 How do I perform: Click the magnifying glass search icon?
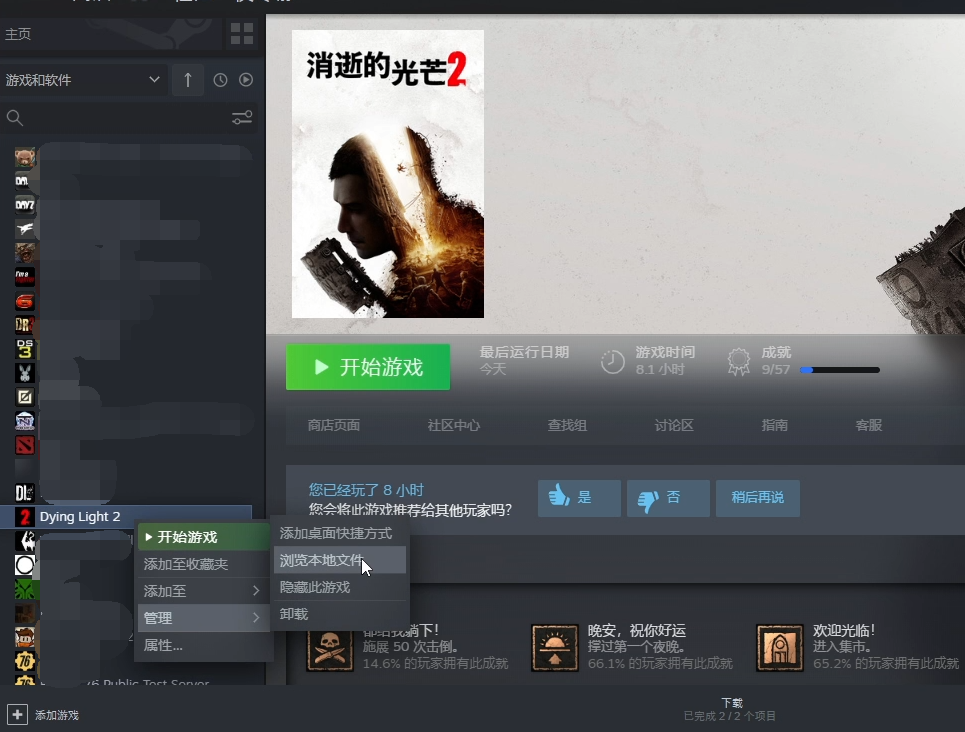coord(15,118)
